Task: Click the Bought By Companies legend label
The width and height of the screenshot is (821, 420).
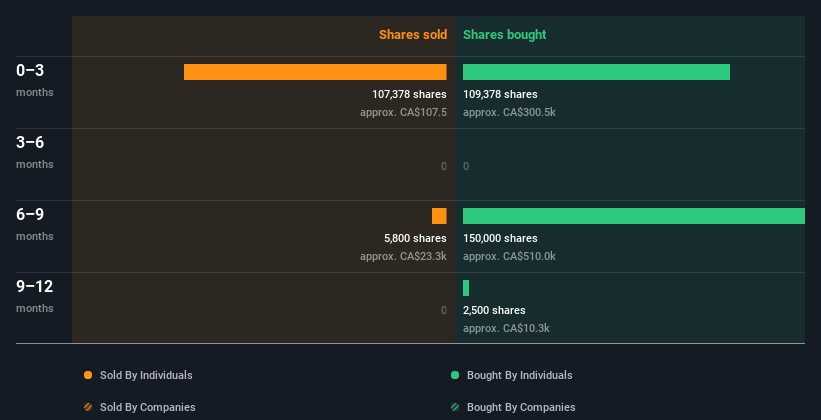Action: click(521, 407)
